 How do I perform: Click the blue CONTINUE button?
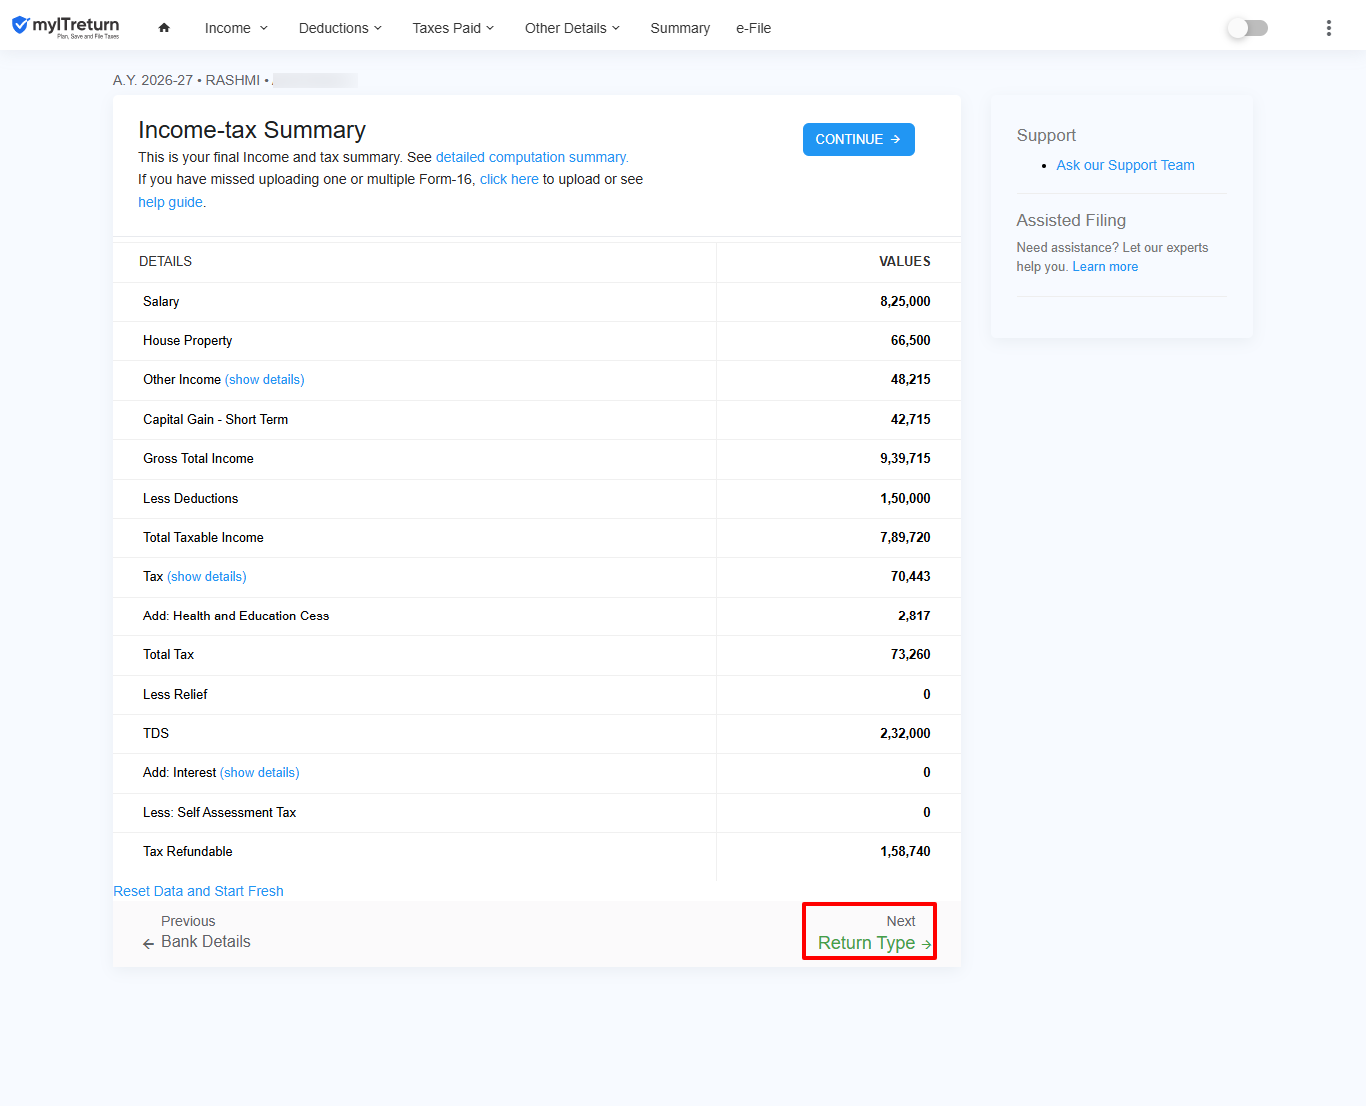858,139
